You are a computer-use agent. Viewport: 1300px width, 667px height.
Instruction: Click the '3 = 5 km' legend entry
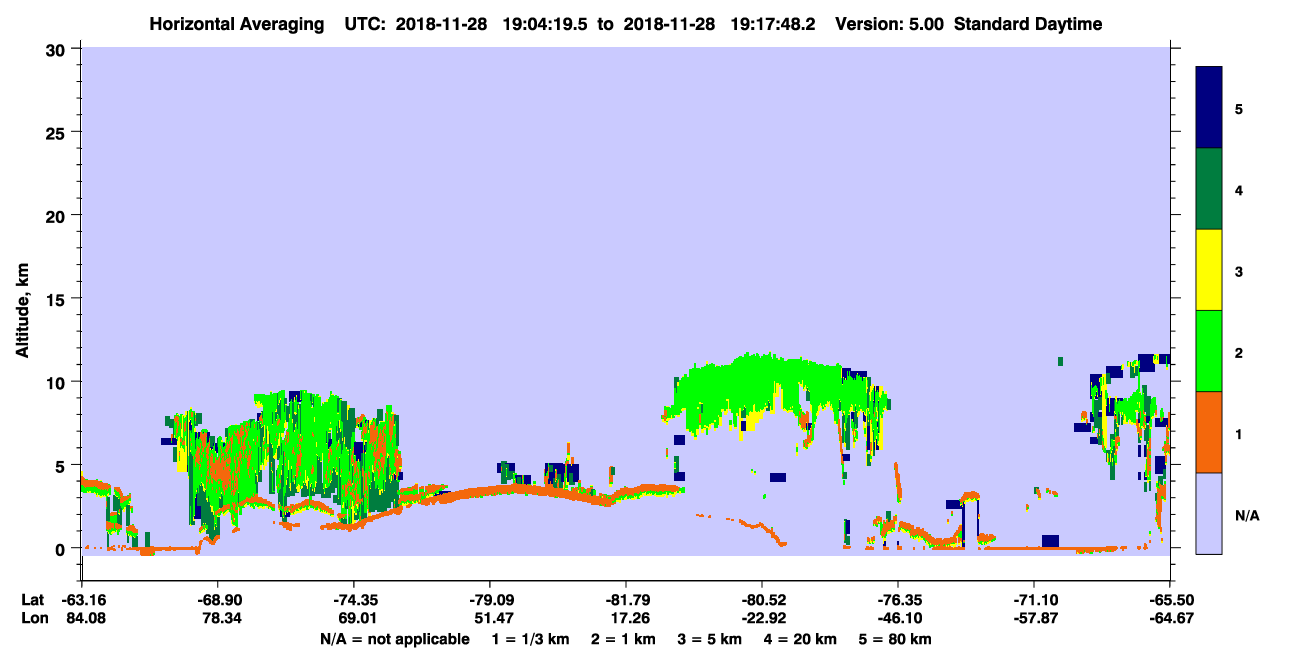coord(708,639)
